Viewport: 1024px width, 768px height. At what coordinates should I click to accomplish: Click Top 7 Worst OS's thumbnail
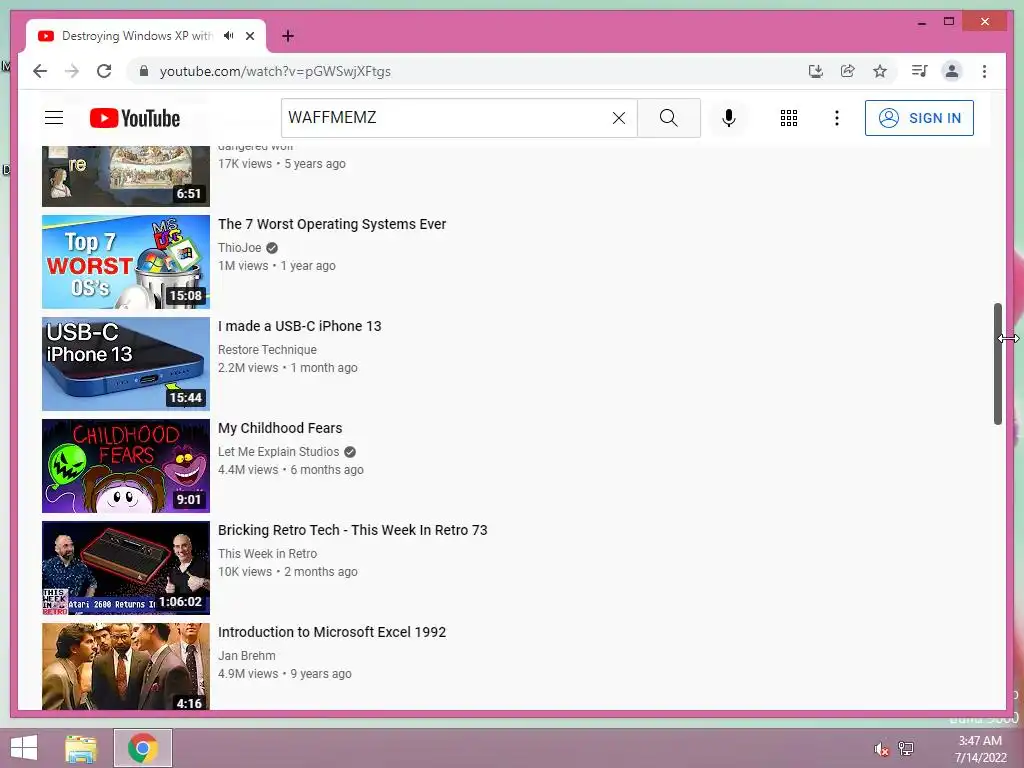pos(126,262)
